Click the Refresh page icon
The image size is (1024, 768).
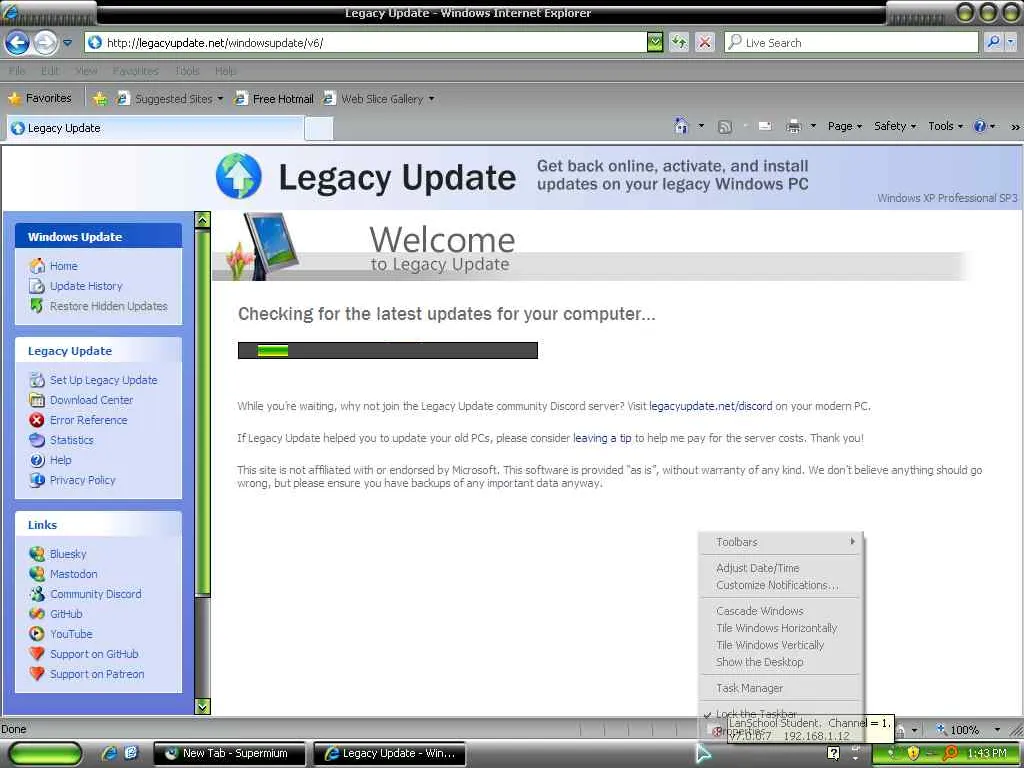tap(679, 43)
